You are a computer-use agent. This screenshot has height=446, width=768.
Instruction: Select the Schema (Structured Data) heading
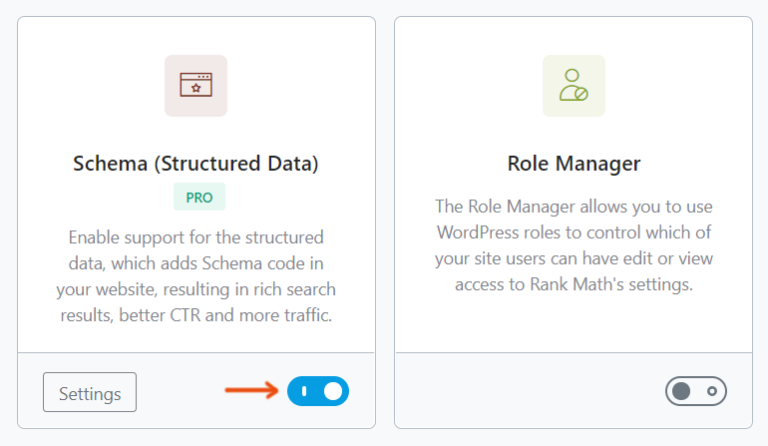(196, 163)
